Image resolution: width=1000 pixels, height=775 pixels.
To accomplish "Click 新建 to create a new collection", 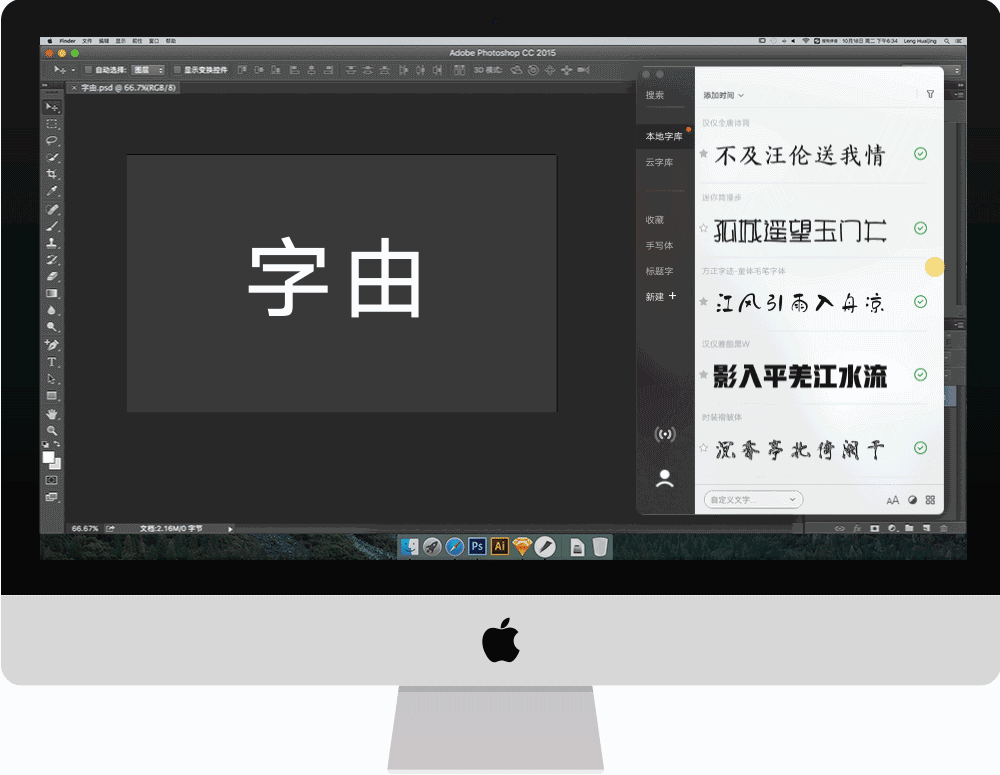I will pyautogui.click(x=658, y=296).
